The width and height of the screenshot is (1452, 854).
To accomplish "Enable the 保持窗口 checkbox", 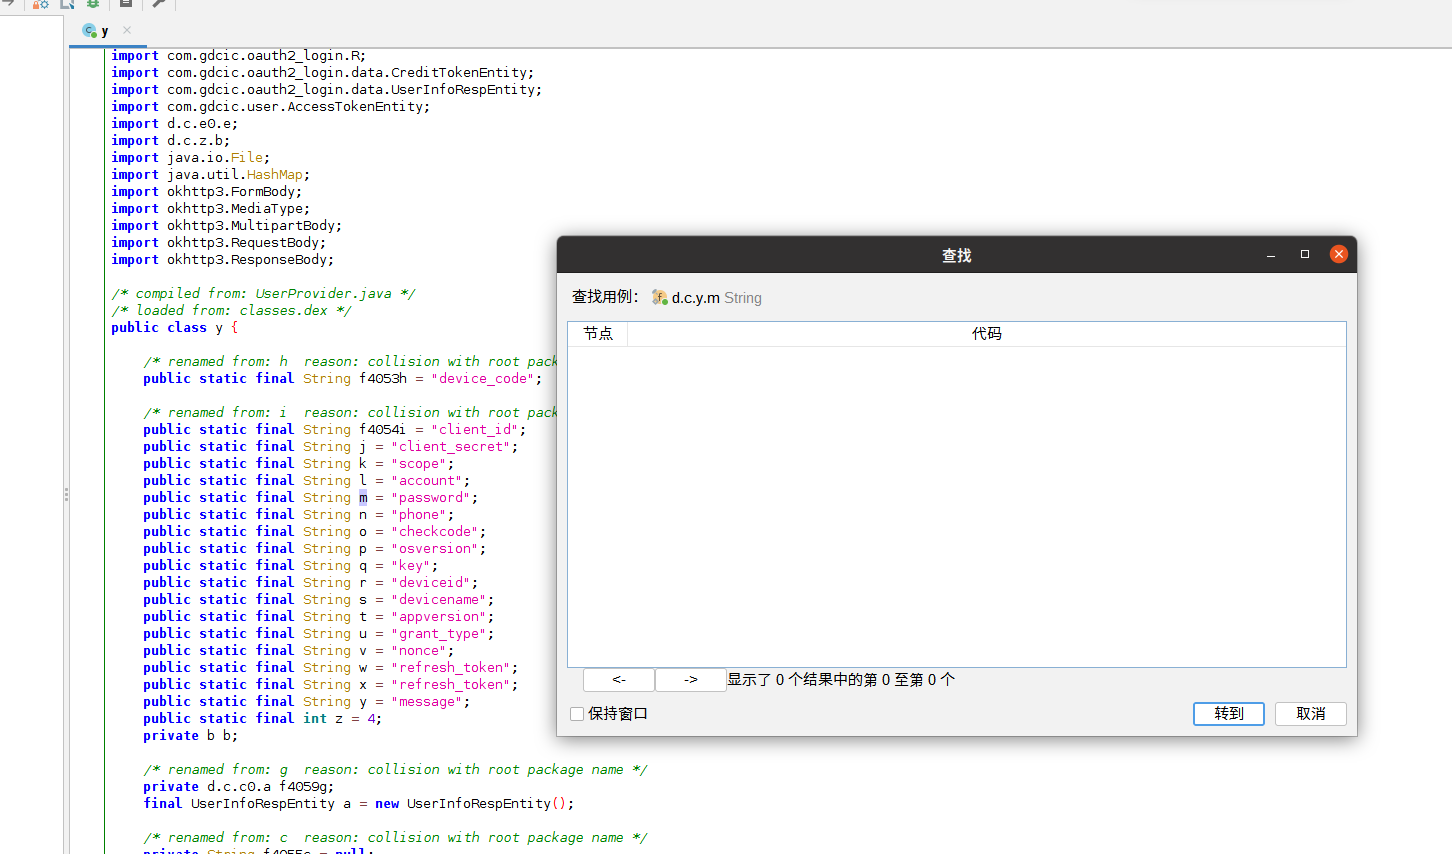I will (576, 713).
